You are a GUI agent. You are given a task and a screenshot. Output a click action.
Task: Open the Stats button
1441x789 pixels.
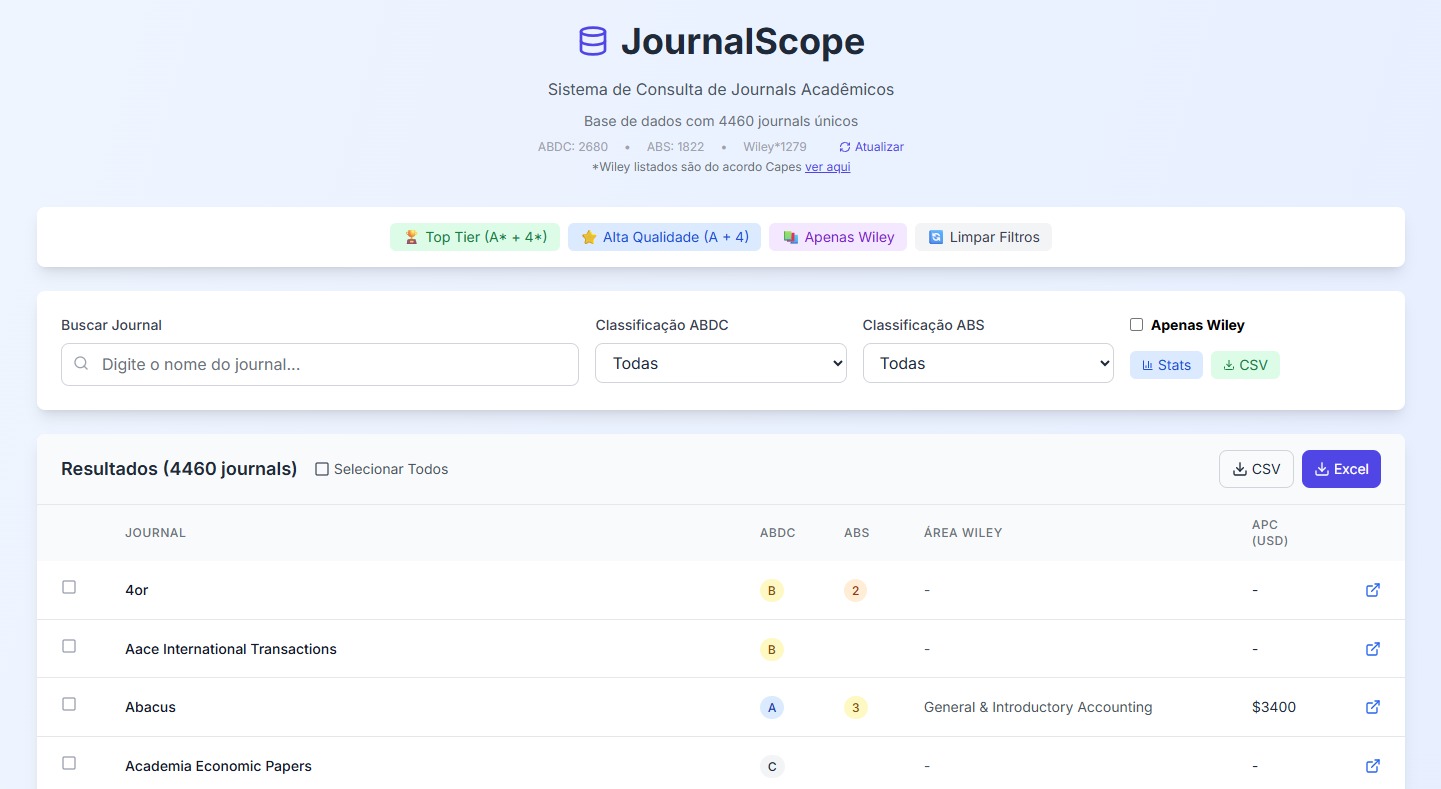[1166, 365]
